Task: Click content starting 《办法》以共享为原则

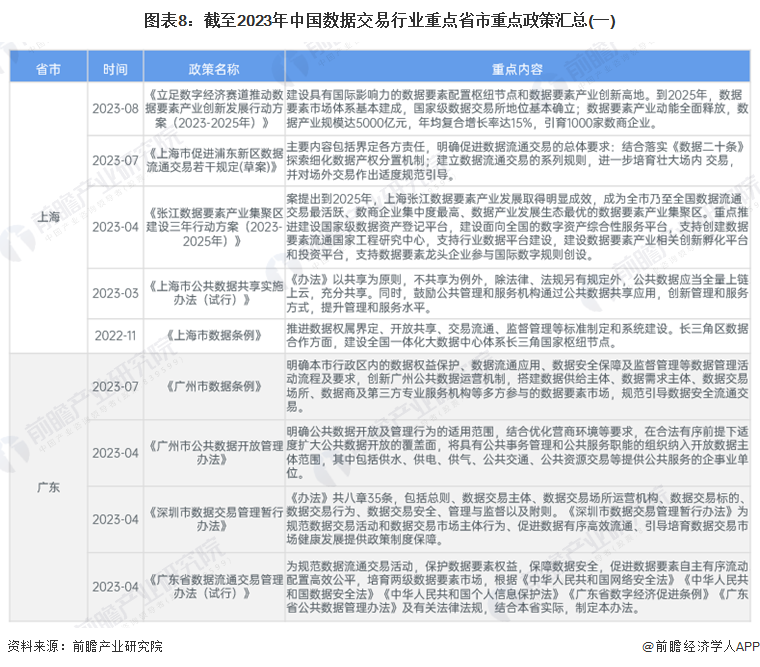Action: pos(517,293)
